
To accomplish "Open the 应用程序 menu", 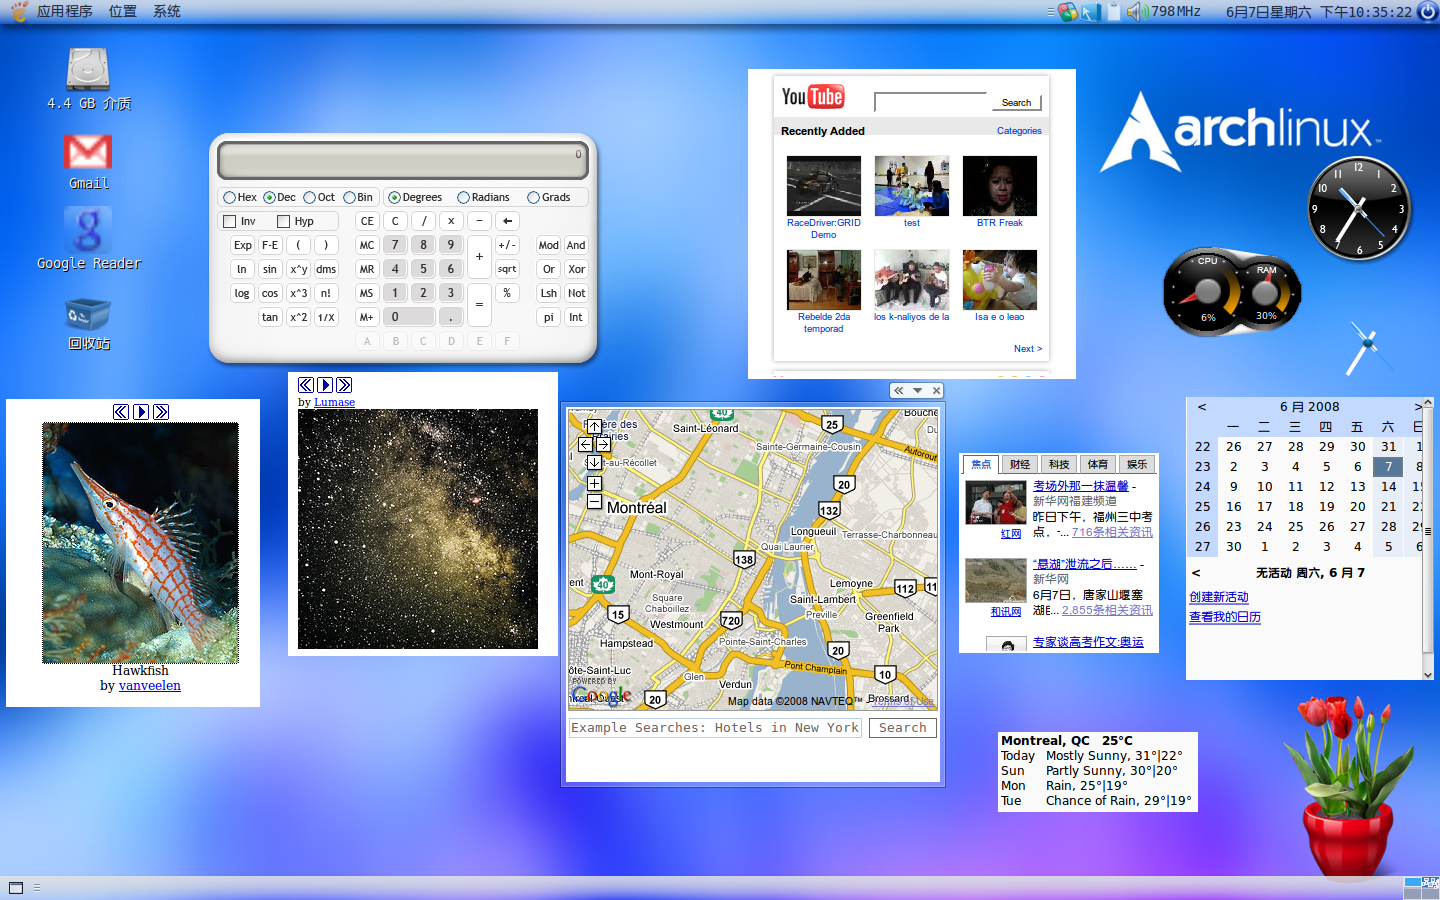I will [x=65, y=11].
